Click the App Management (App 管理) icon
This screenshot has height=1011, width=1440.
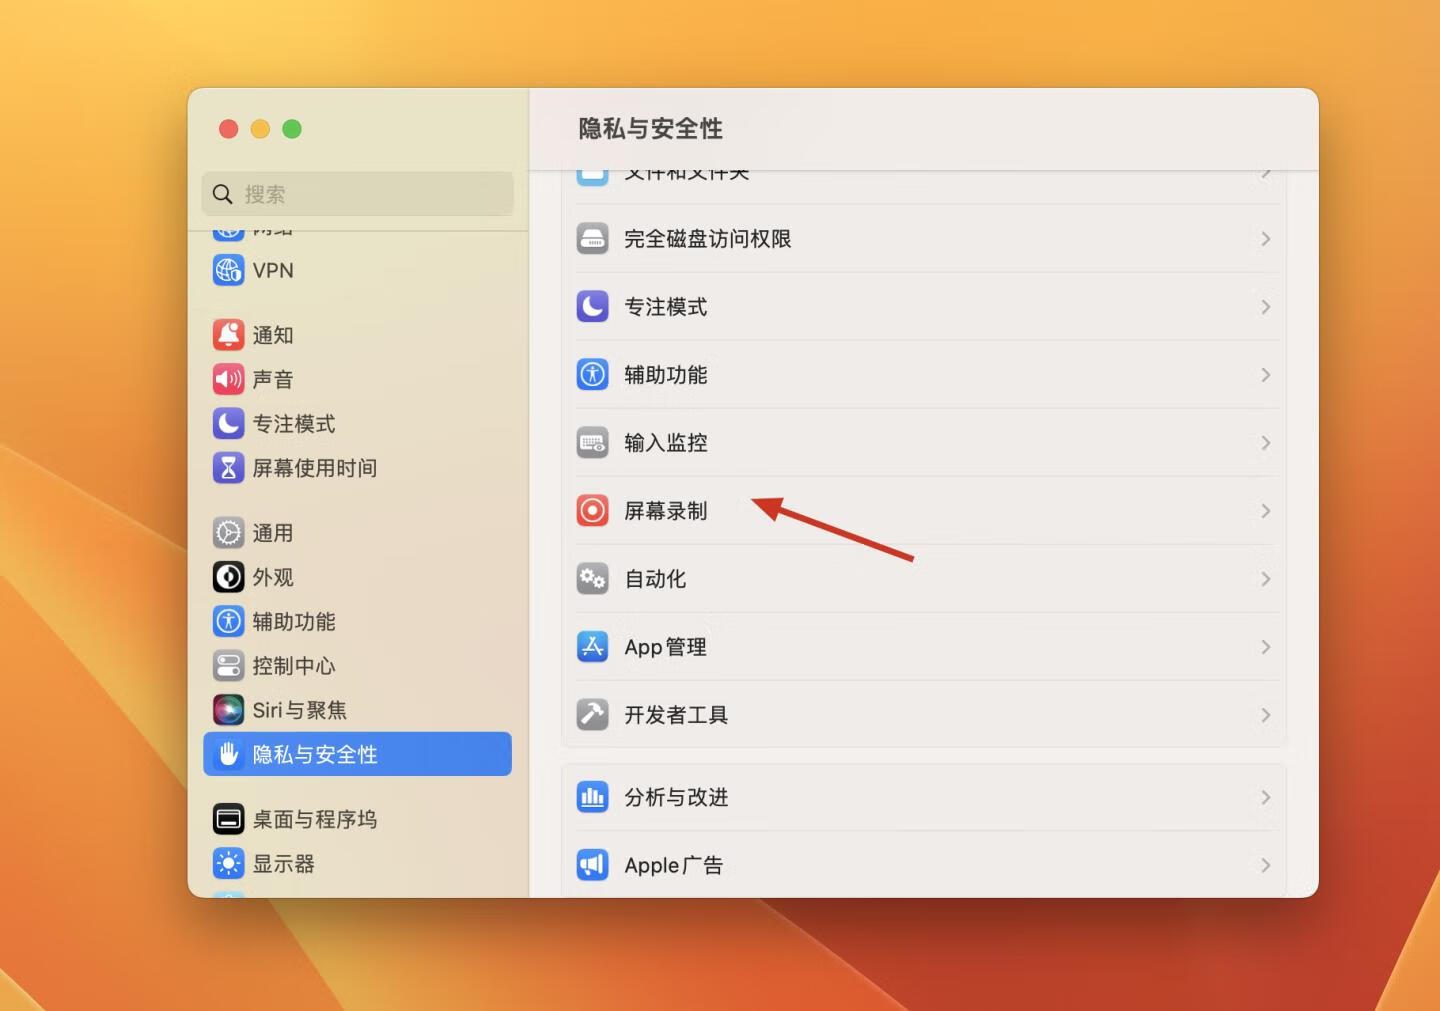pos(592,647)
